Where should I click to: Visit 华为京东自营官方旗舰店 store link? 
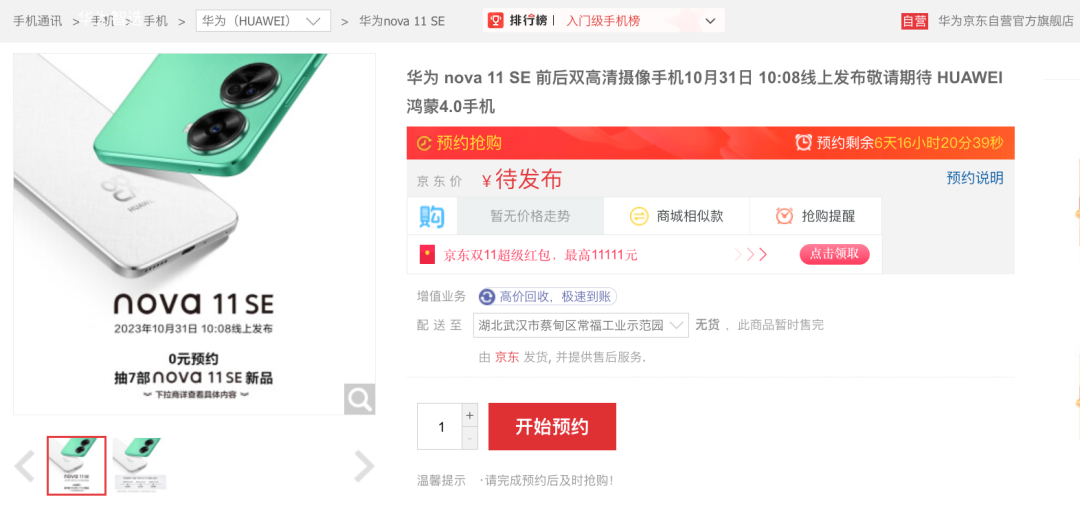point(1006,21)
